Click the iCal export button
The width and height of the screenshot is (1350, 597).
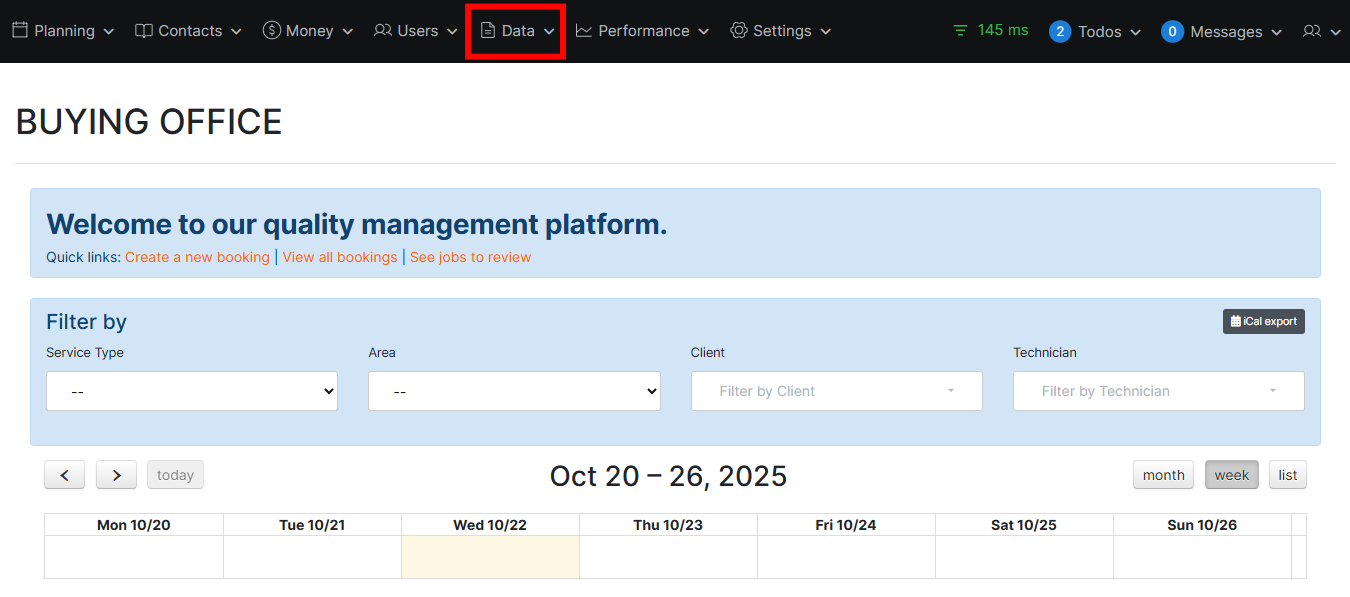pyautogui.click(x=1263, y=321)
